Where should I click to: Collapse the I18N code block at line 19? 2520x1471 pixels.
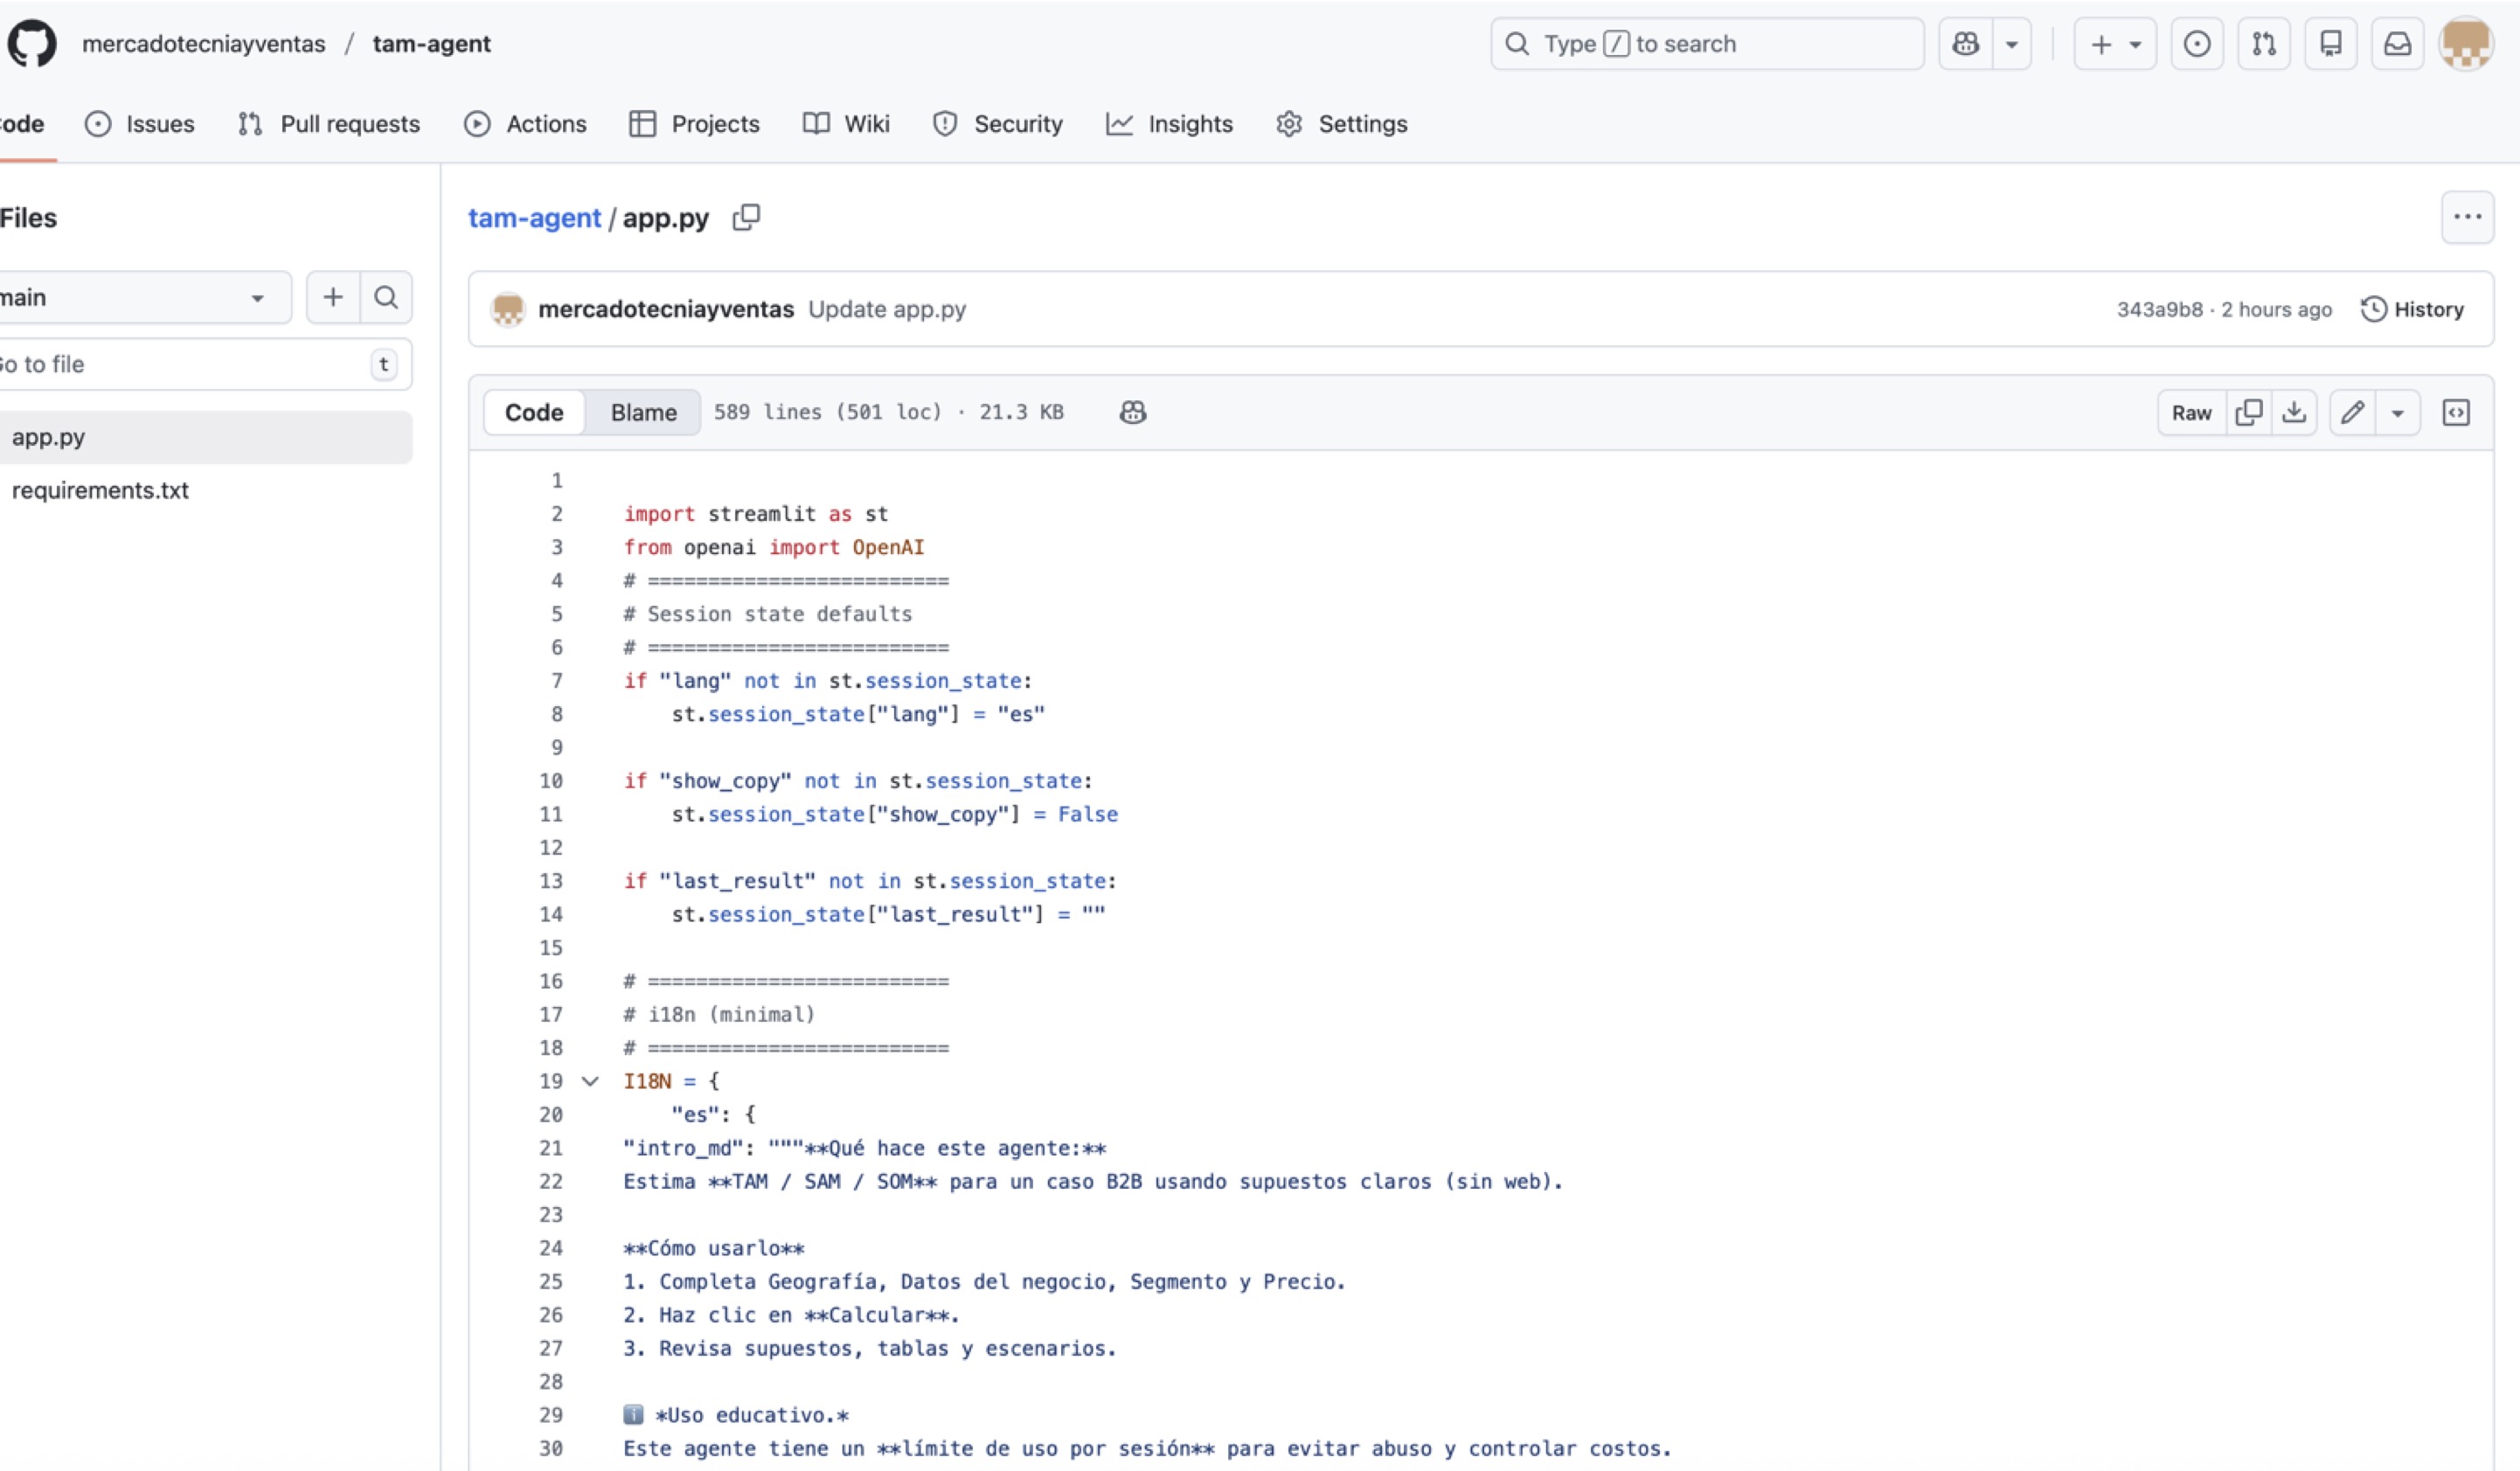590,1081
